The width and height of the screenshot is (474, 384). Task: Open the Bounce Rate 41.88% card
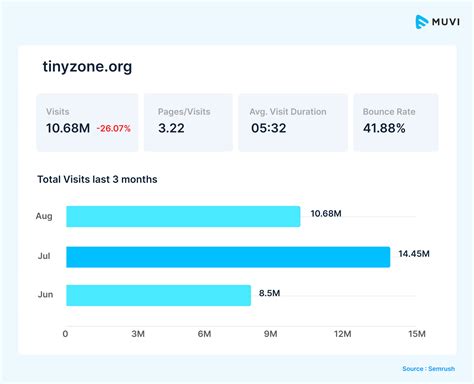(x=396, y=123)
